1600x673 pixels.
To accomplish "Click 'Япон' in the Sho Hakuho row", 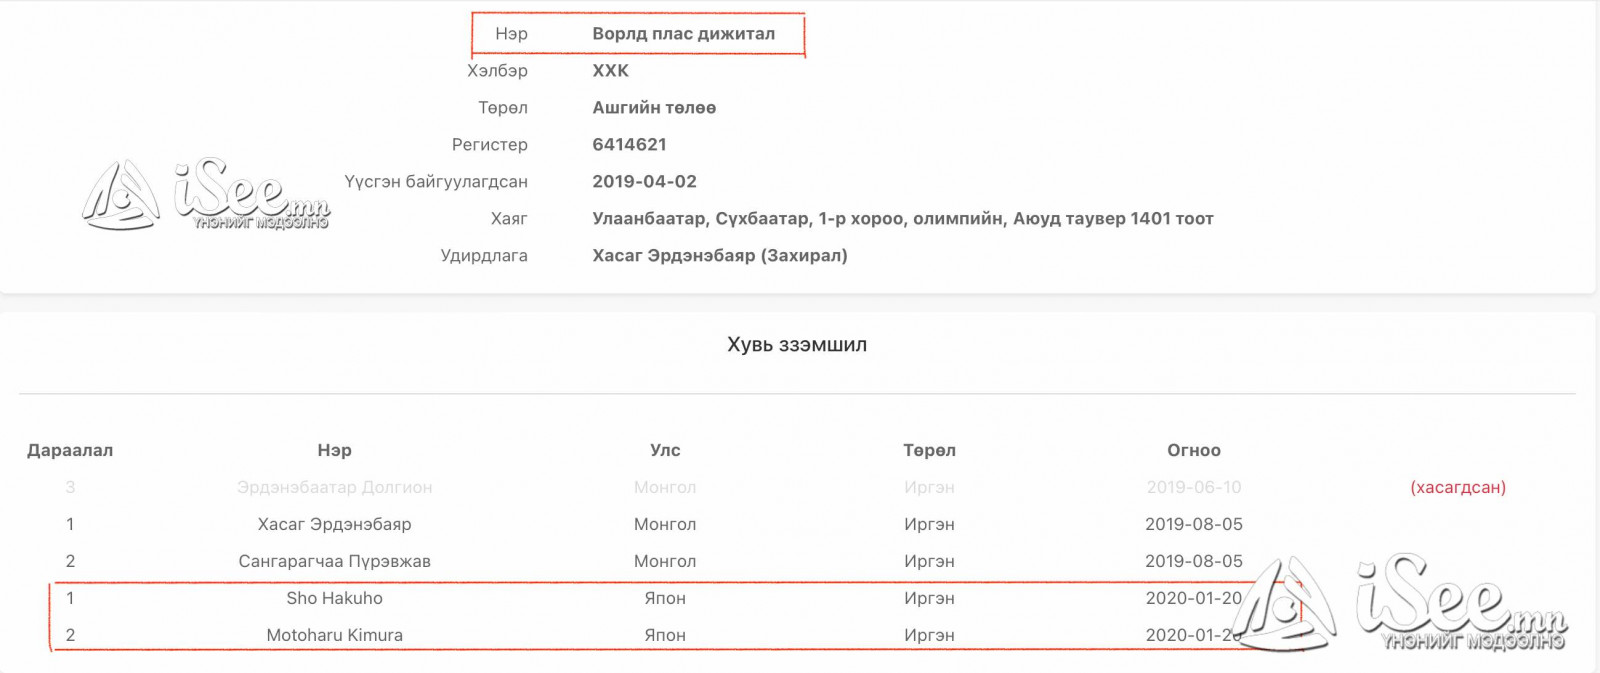I will pyautogui.click(x=665, y=599).
